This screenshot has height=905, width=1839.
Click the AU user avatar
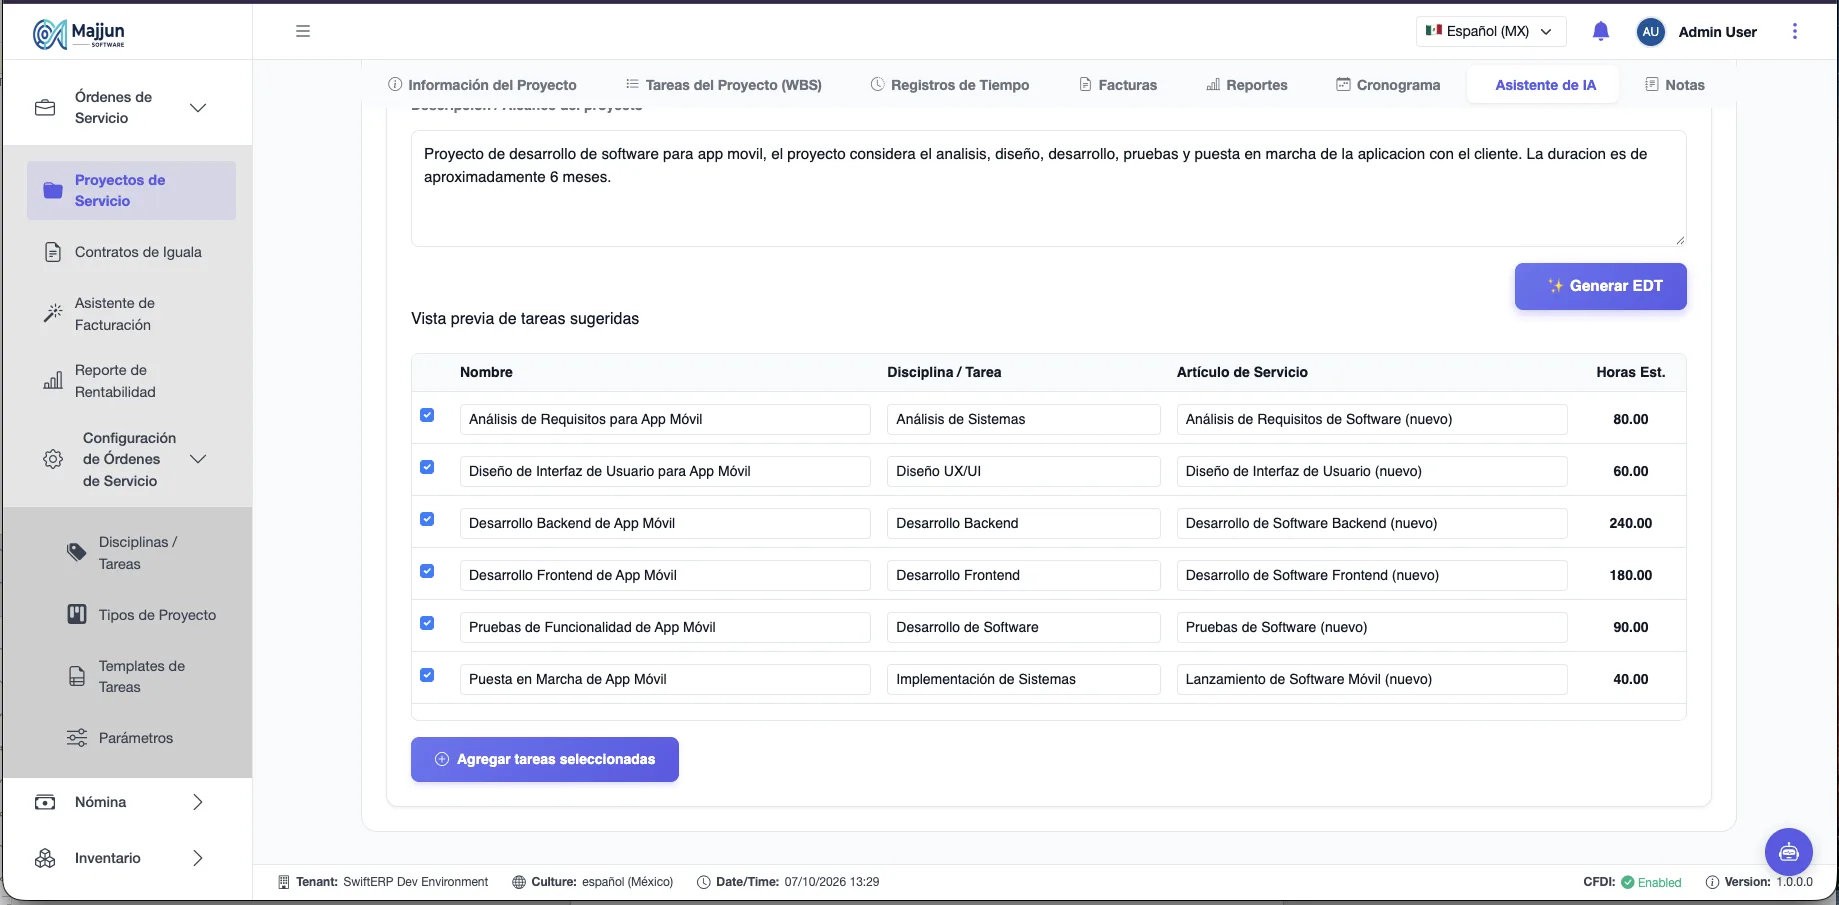point(1650,32)
